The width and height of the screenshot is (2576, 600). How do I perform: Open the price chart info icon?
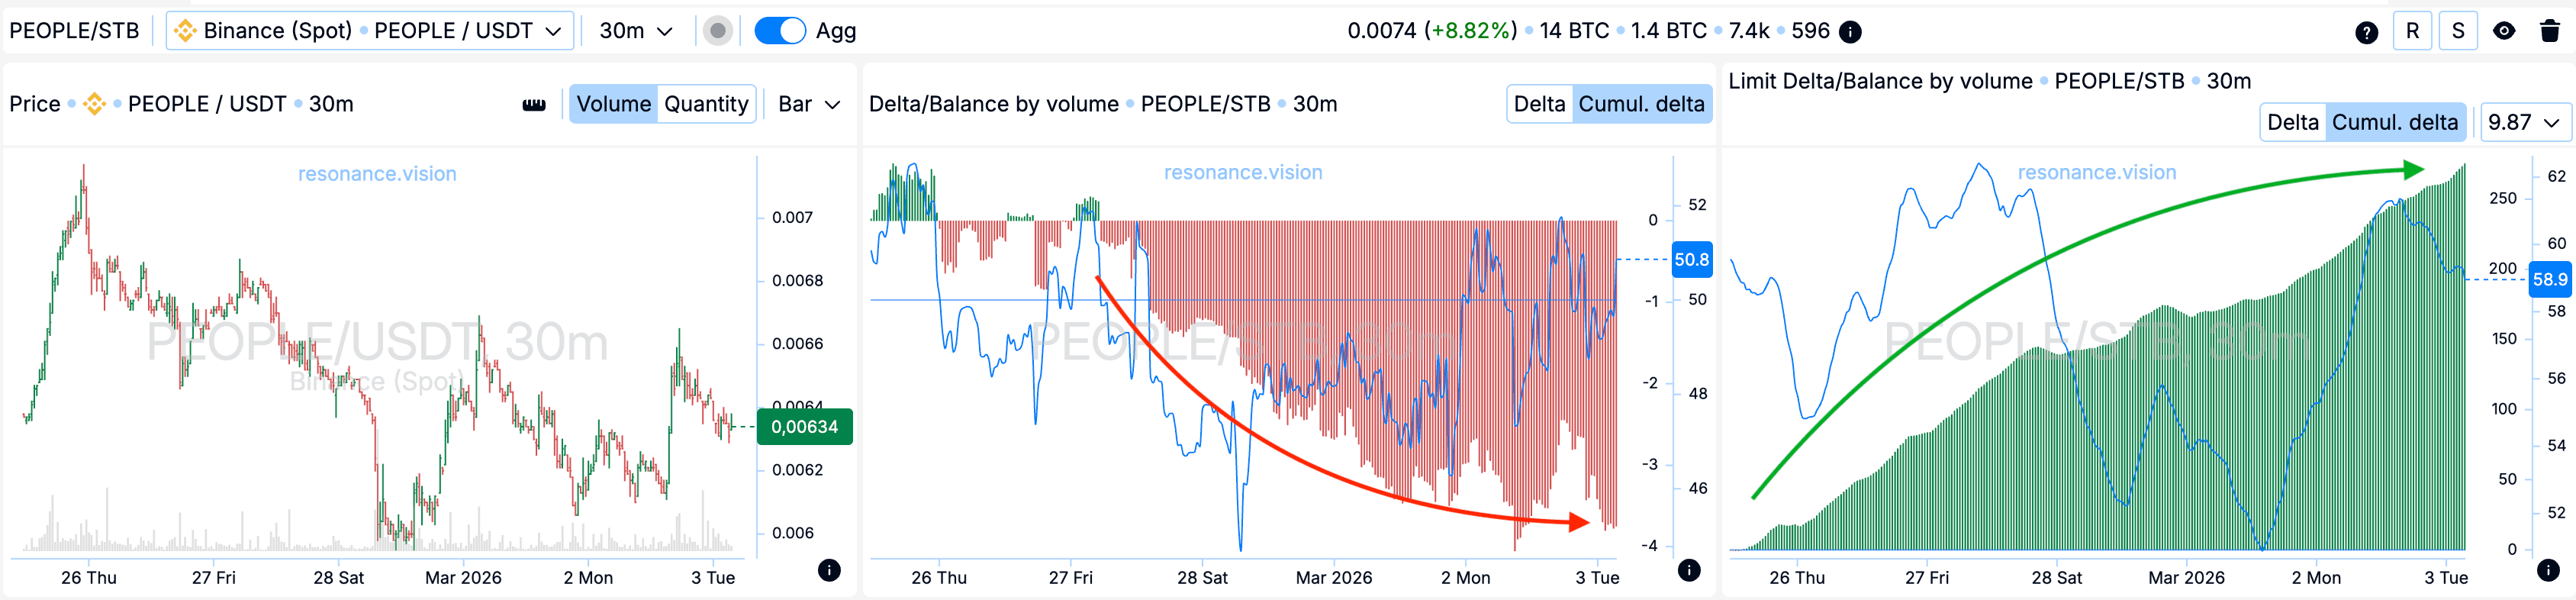point(829,570)
